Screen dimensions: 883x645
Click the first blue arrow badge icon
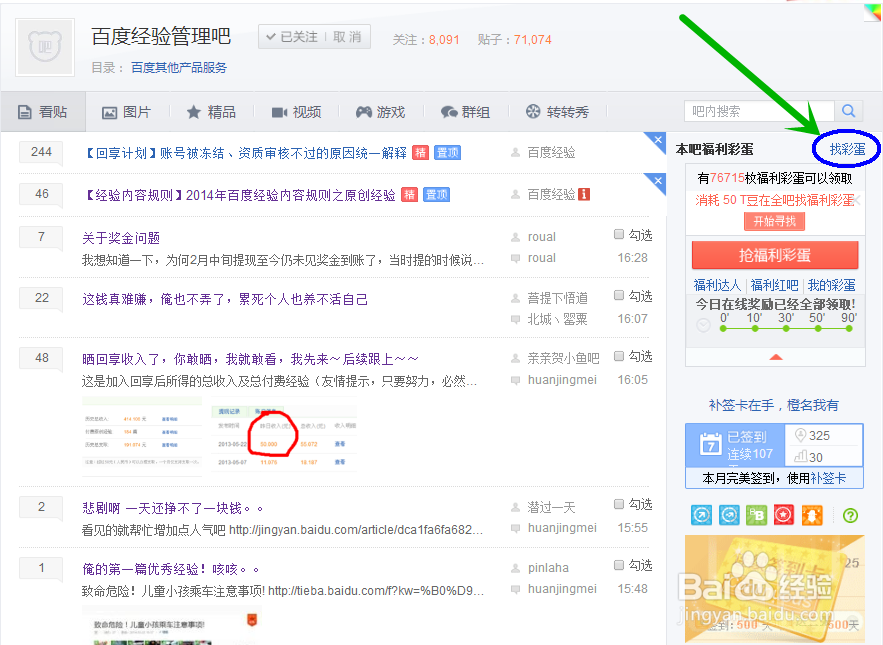tap(702, 515)
